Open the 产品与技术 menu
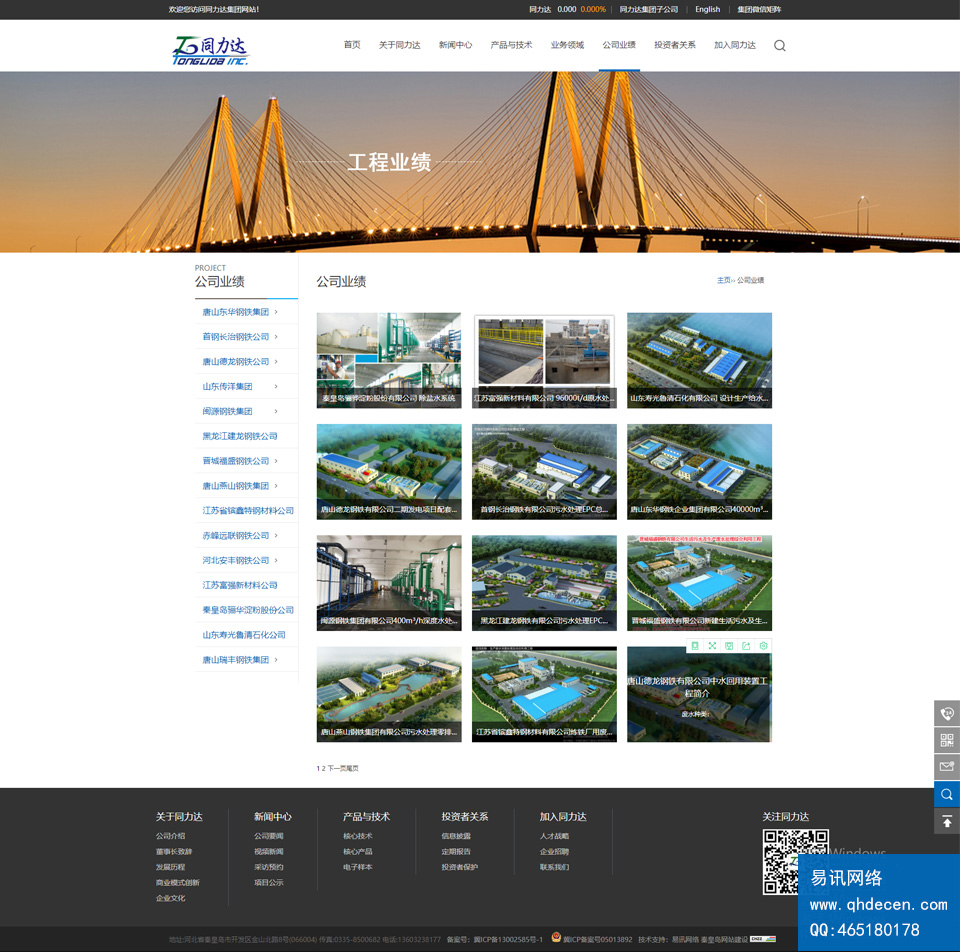Image resolution: width=960 pixels, height=952 pixels. (x=511, y=45)
